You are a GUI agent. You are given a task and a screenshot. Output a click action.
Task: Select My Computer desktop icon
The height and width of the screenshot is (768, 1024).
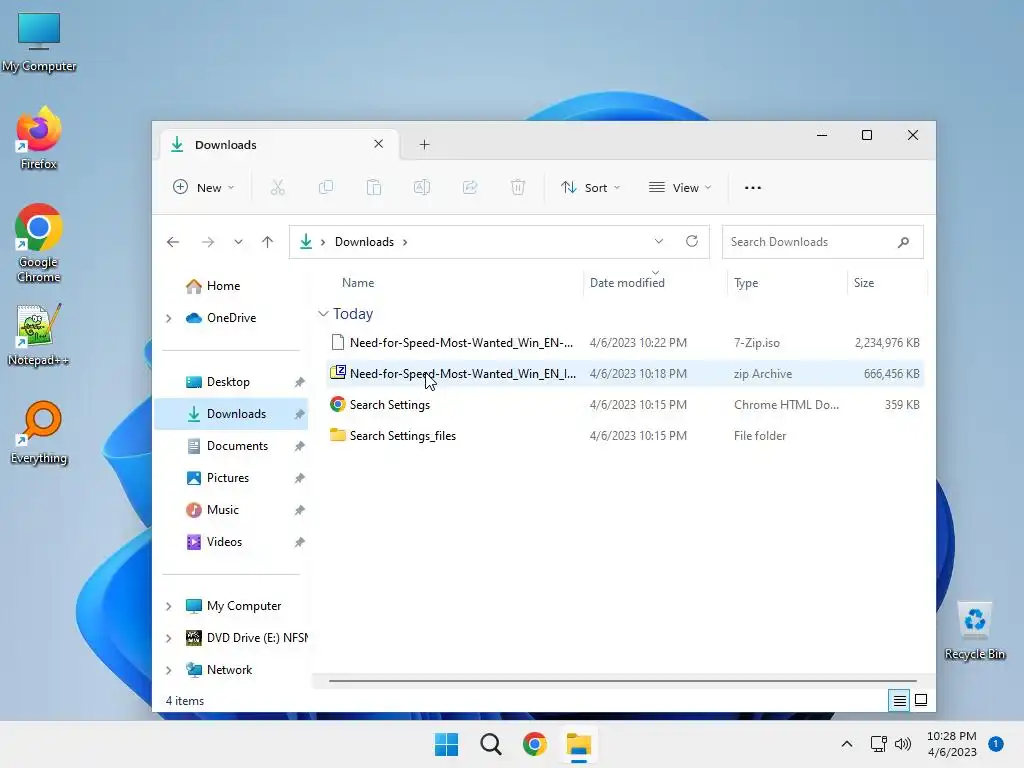click(39, 42)
